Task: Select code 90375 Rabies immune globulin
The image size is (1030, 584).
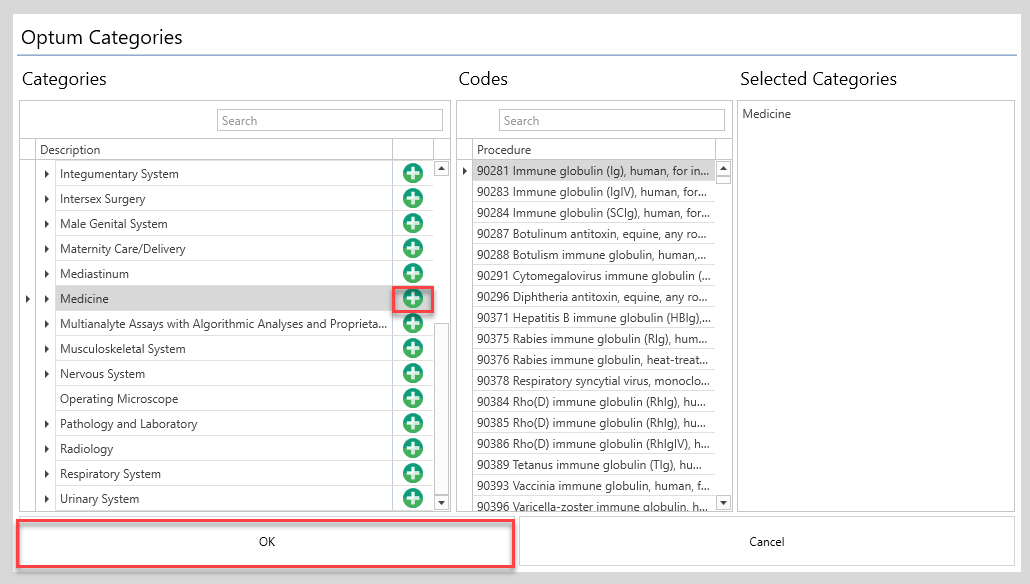Action: (x=593, y=339)
